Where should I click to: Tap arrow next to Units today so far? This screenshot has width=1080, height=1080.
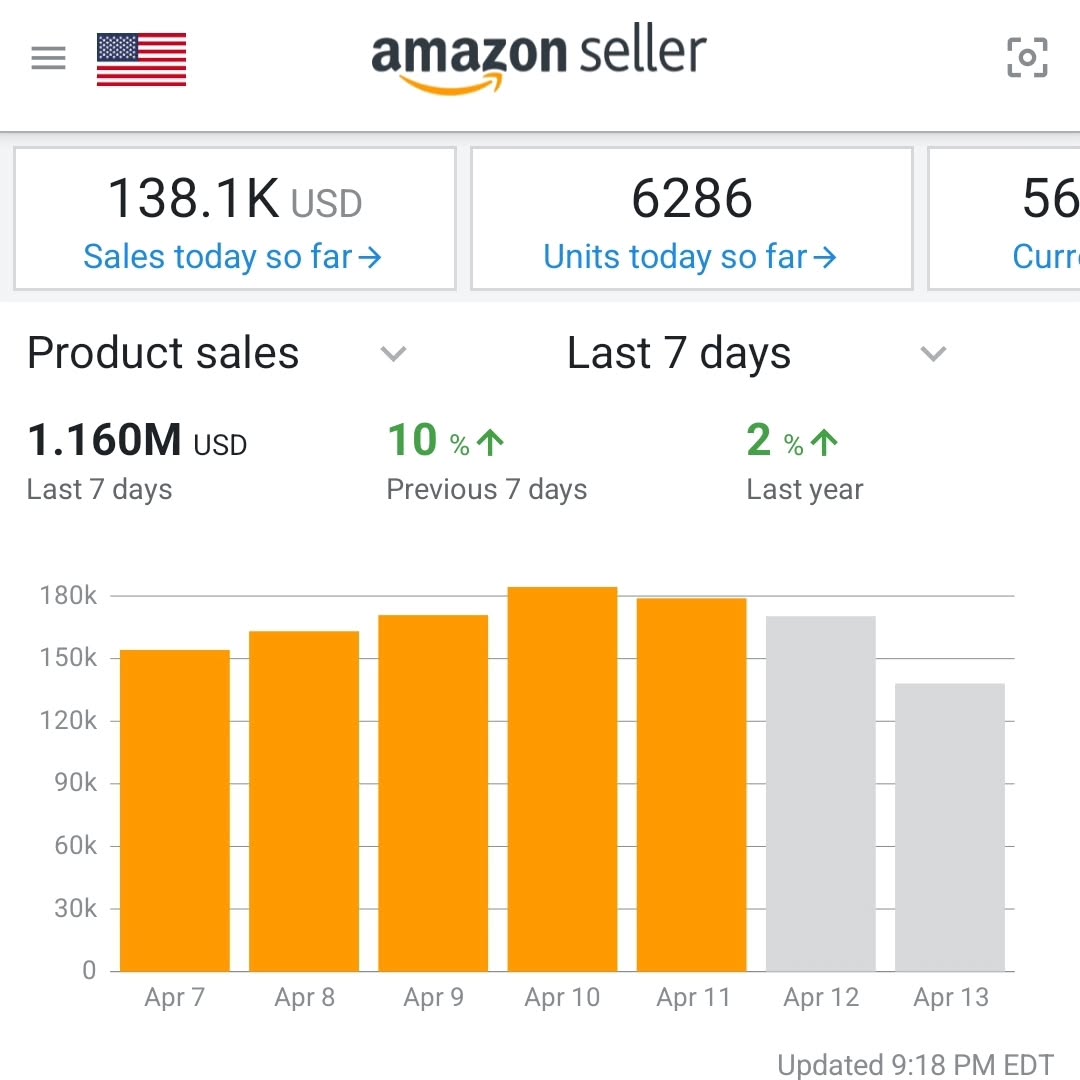coord(825,258)
